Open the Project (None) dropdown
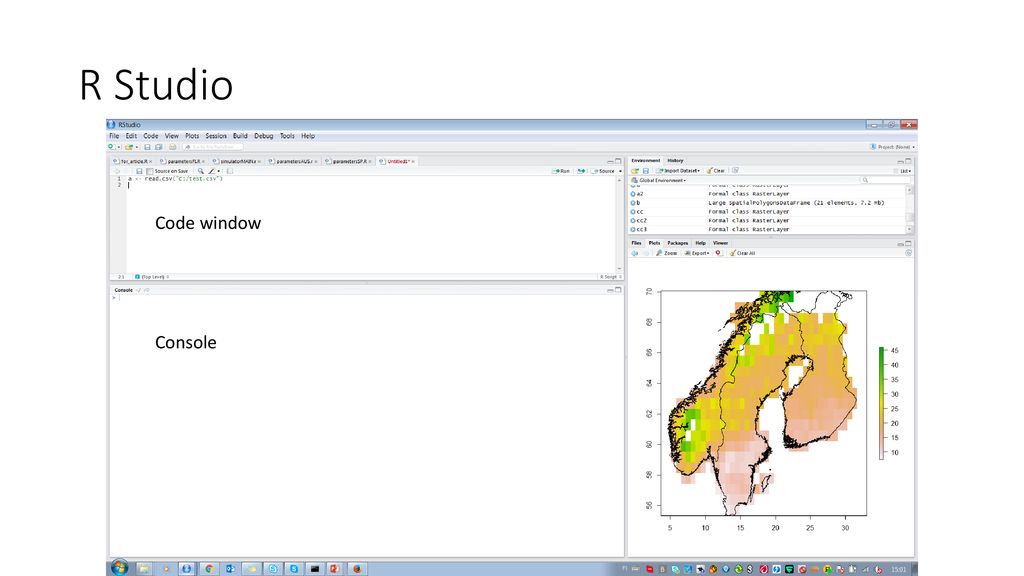This screenshot has width=1024, height=576. pos(892,147)
